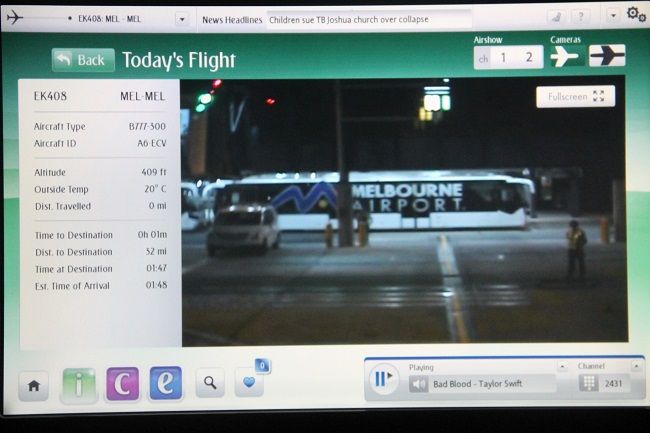Click the airplane flight progress icon
The image size is (650, 433).
(15, 17)
